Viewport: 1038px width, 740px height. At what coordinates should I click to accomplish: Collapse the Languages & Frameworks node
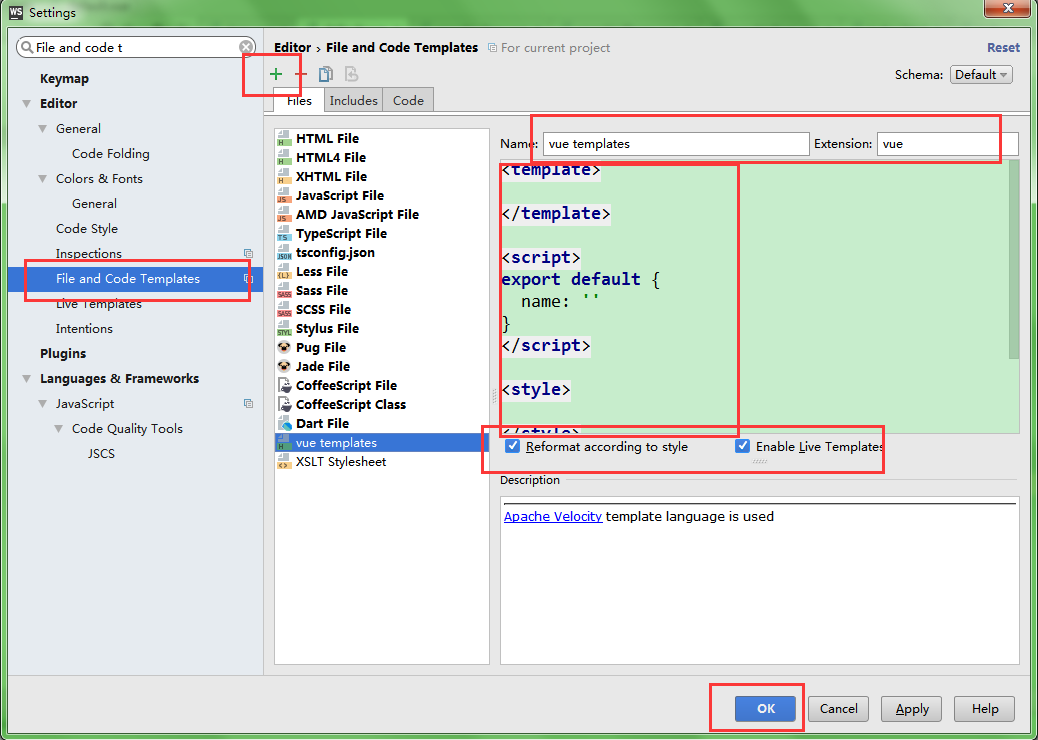click(26, 379)
